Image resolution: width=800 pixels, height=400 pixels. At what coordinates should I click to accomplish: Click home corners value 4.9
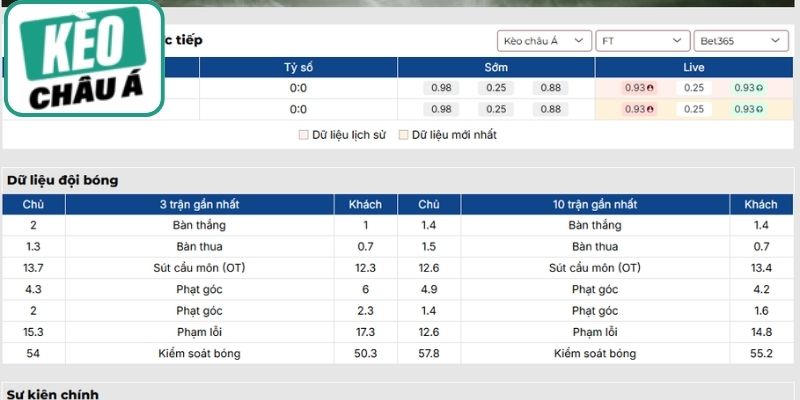(429, 289)
